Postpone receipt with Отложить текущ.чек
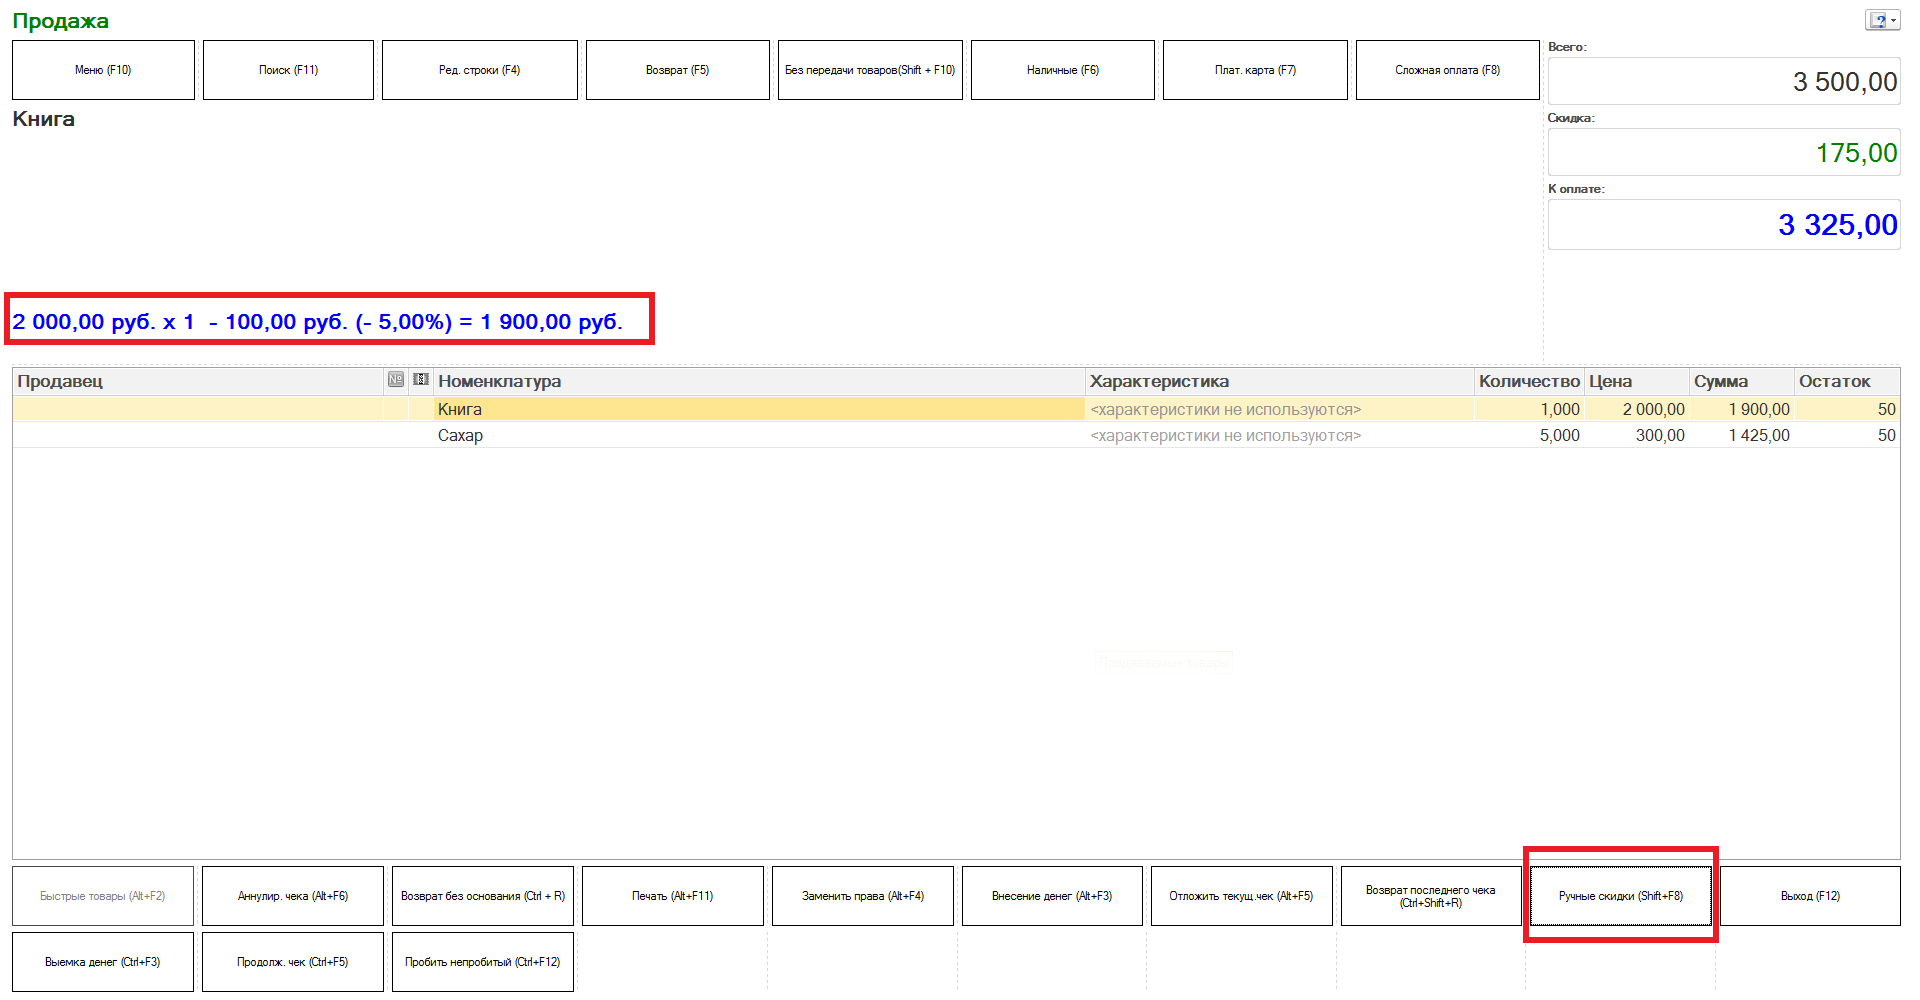Image resolution: width=1920 pixels, height=1000 pixels. (x=1241, y=896)
